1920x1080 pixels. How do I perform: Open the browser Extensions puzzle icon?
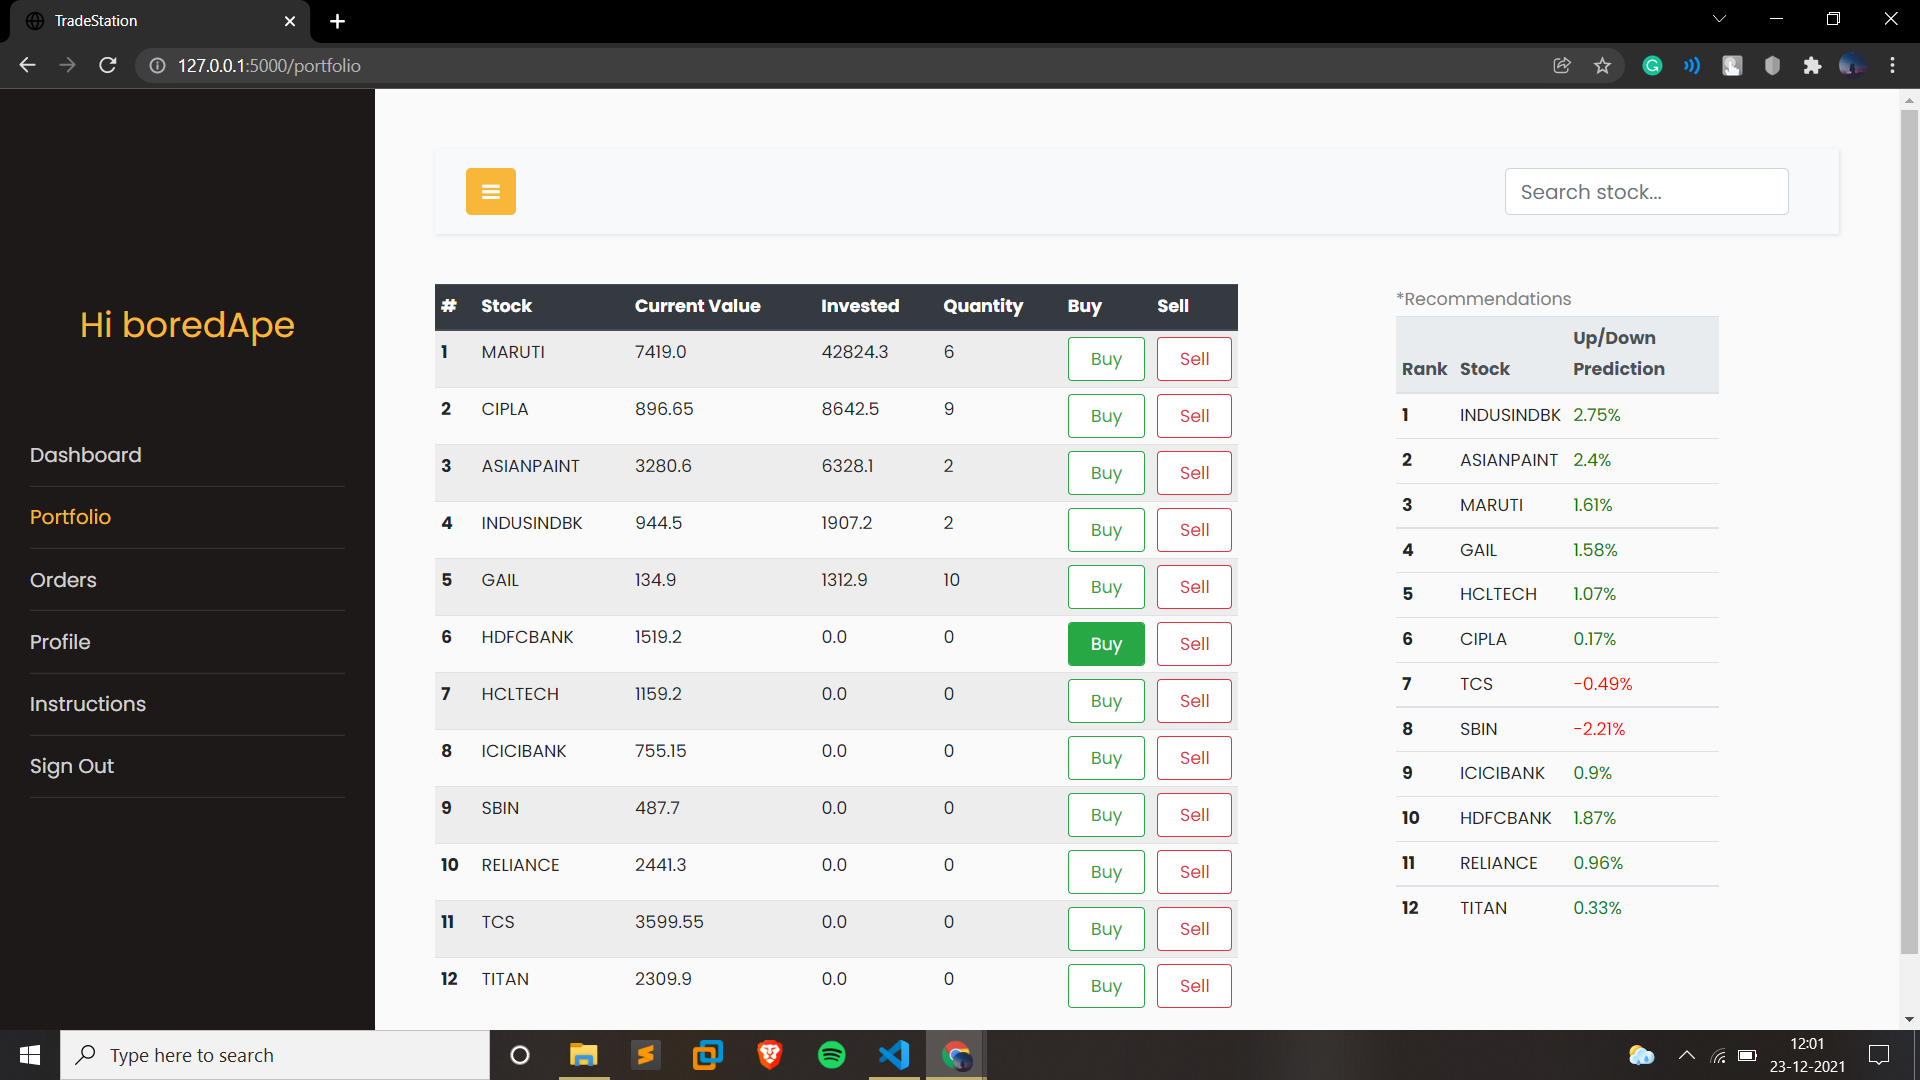(1811, 66)
